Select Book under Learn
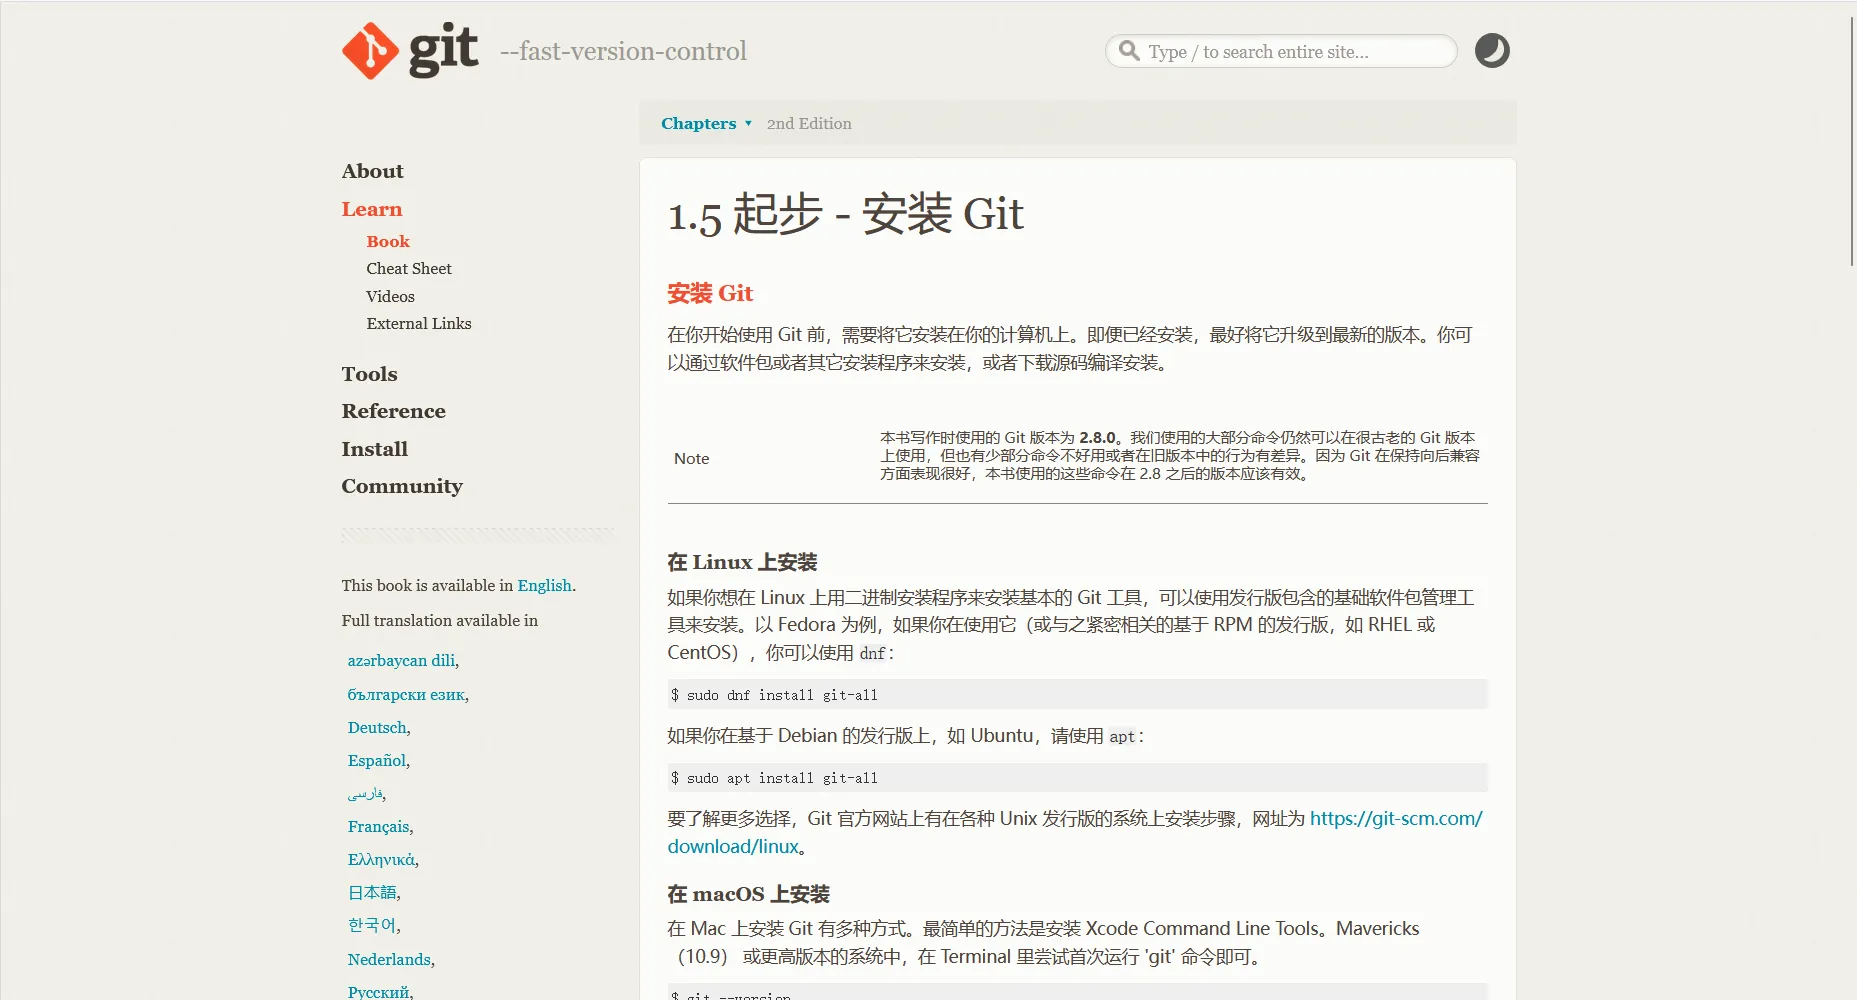The image size is (1857, 1000). 388,241
